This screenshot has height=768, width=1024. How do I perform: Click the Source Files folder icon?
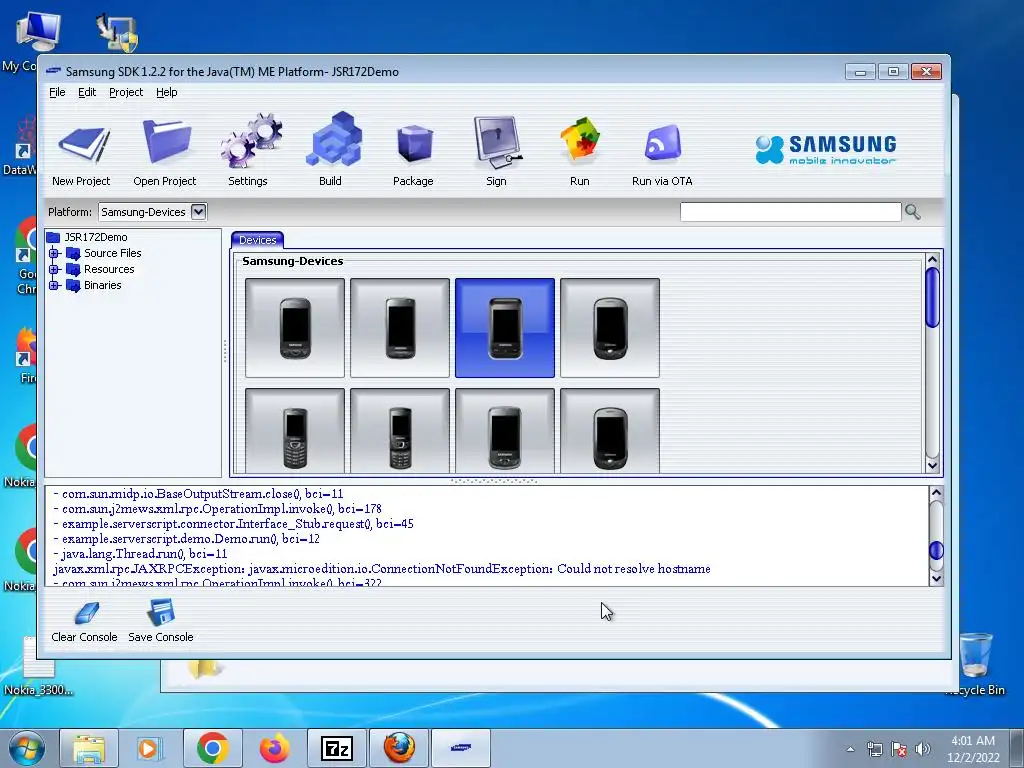[73, 253]
